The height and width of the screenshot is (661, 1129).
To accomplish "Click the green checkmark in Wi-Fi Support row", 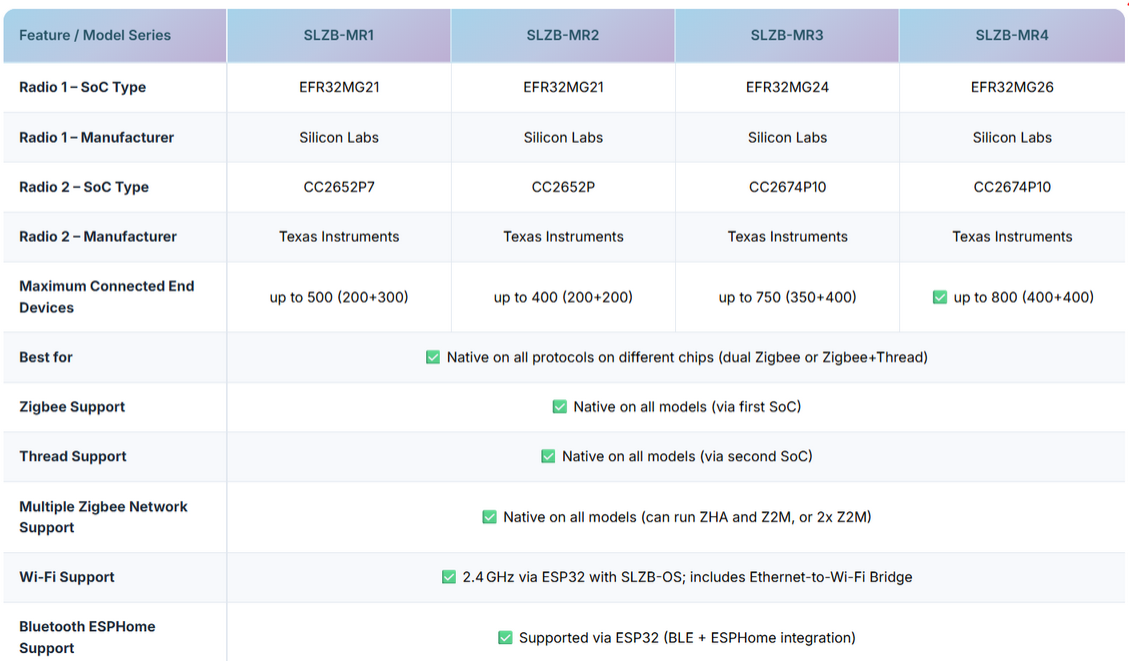I will click(x=449, y=577).
